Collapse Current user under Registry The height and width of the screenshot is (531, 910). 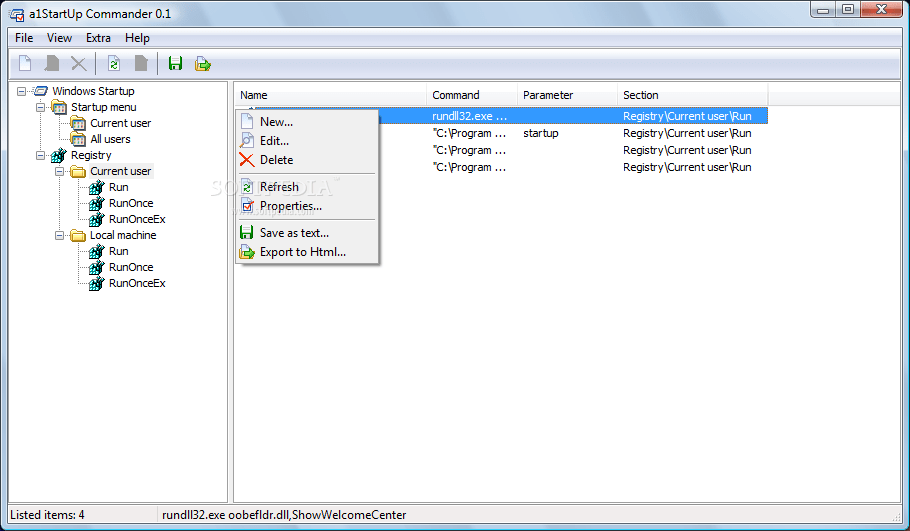(x=59, y=172)
